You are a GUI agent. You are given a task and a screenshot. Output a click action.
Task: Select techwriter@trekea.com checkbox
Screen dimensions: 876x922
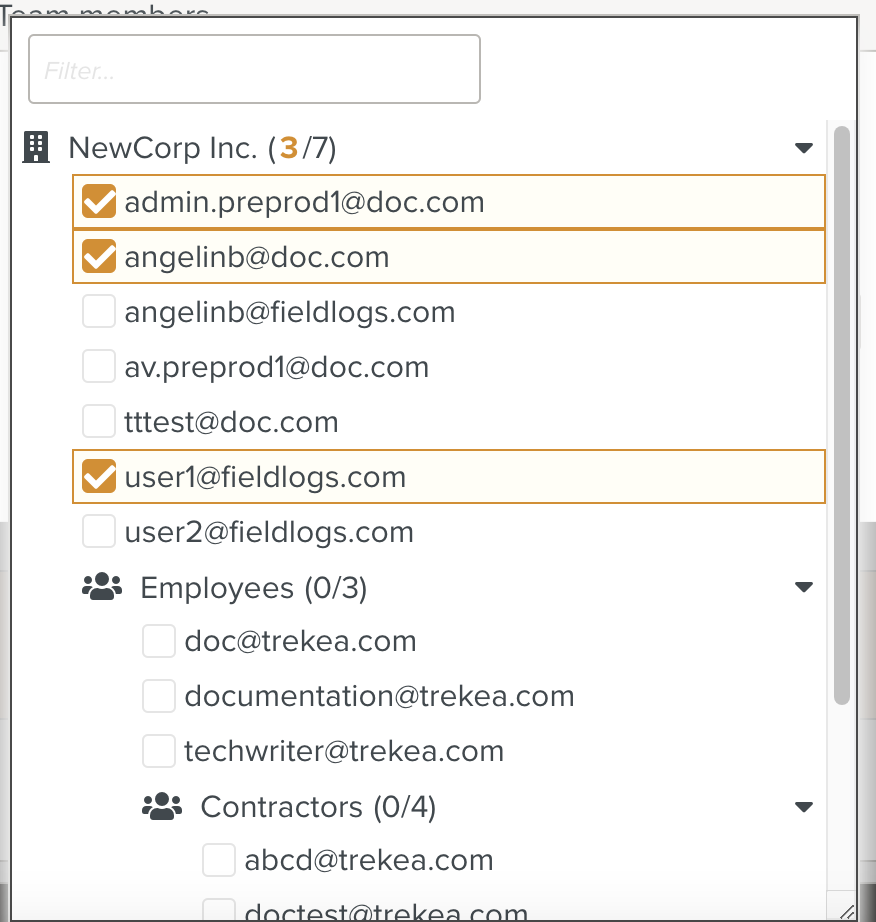pyautogui.click(x=159, y=751)
